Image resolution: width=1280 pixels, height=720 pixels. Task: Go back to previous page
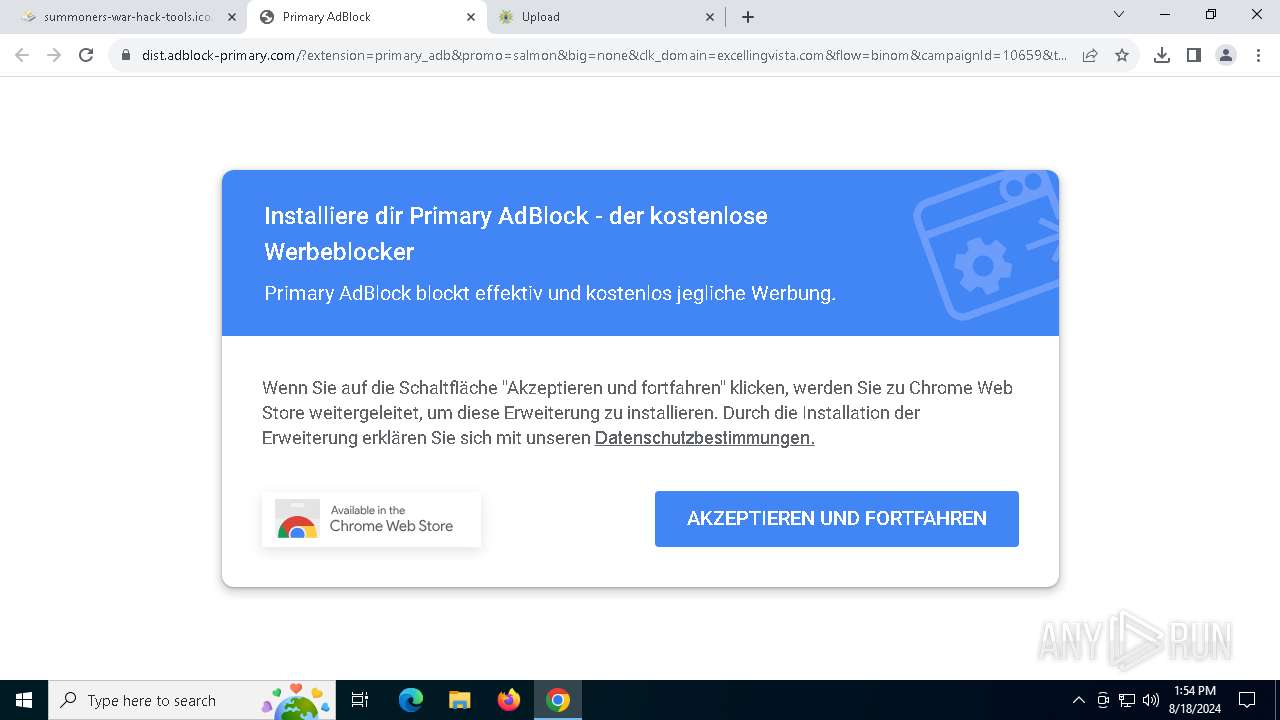pos(22,55)
